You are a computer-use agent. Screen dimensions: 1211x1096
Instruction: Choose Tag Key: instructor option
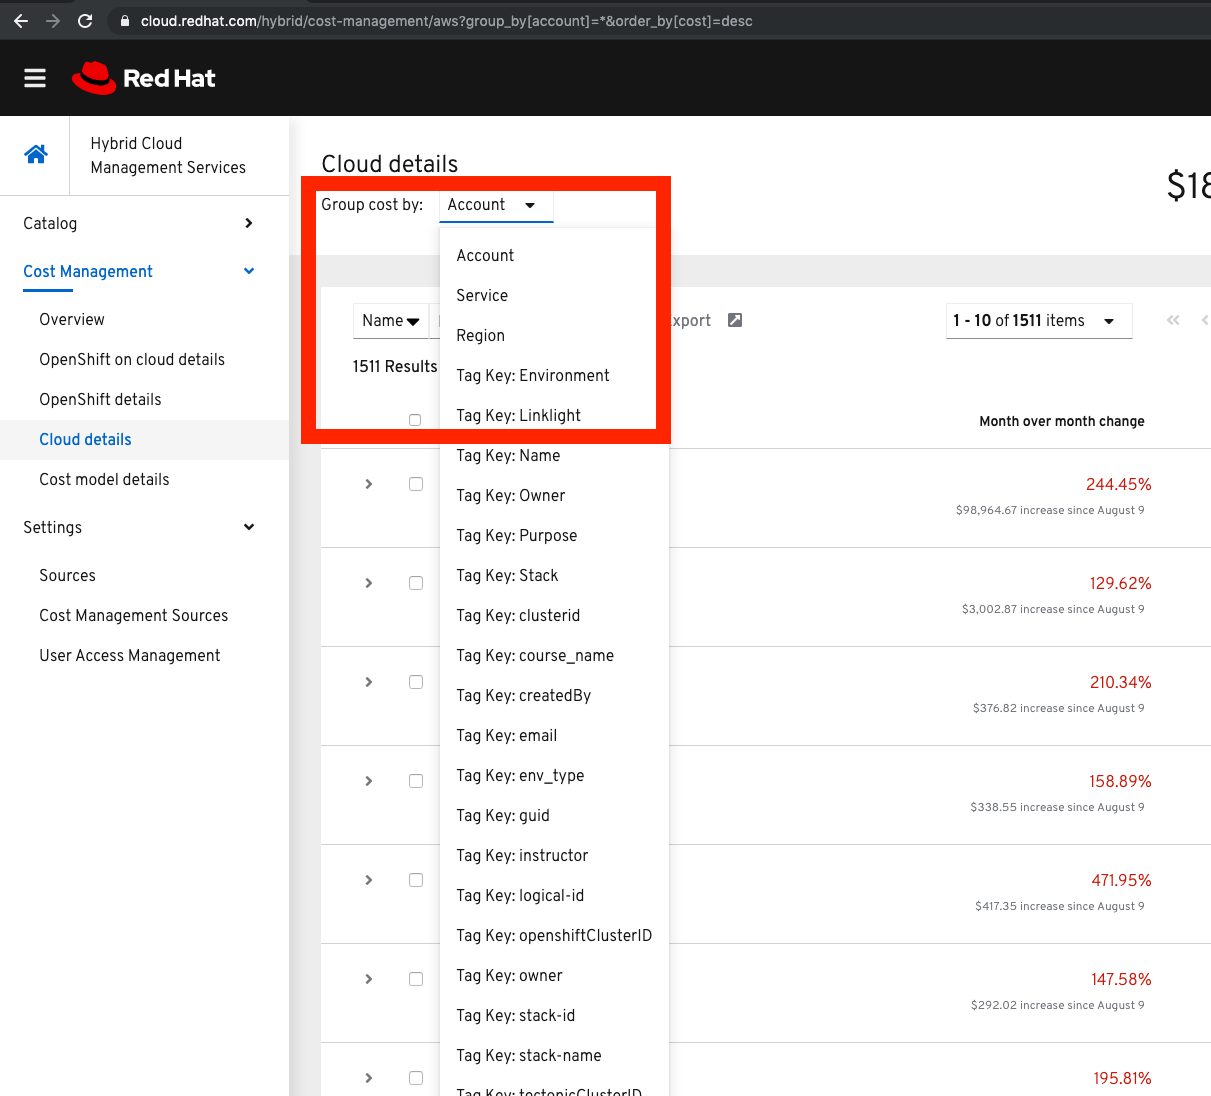point(554,856)
